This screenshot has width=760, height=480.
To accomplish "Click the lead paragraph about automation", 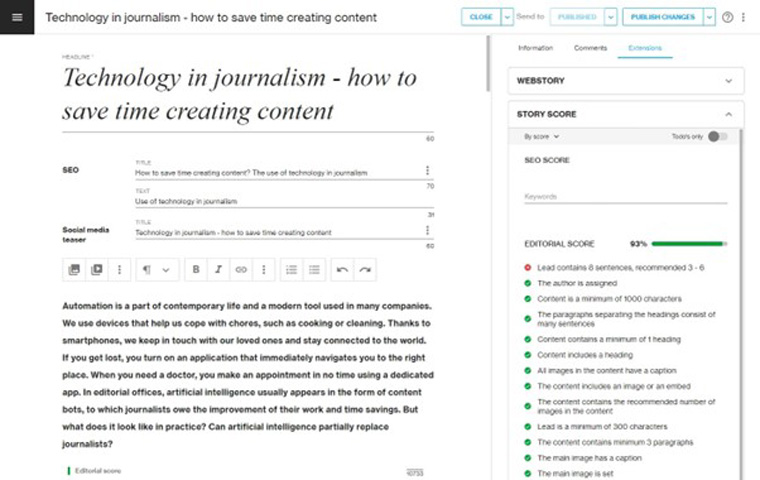I will 248,375.
